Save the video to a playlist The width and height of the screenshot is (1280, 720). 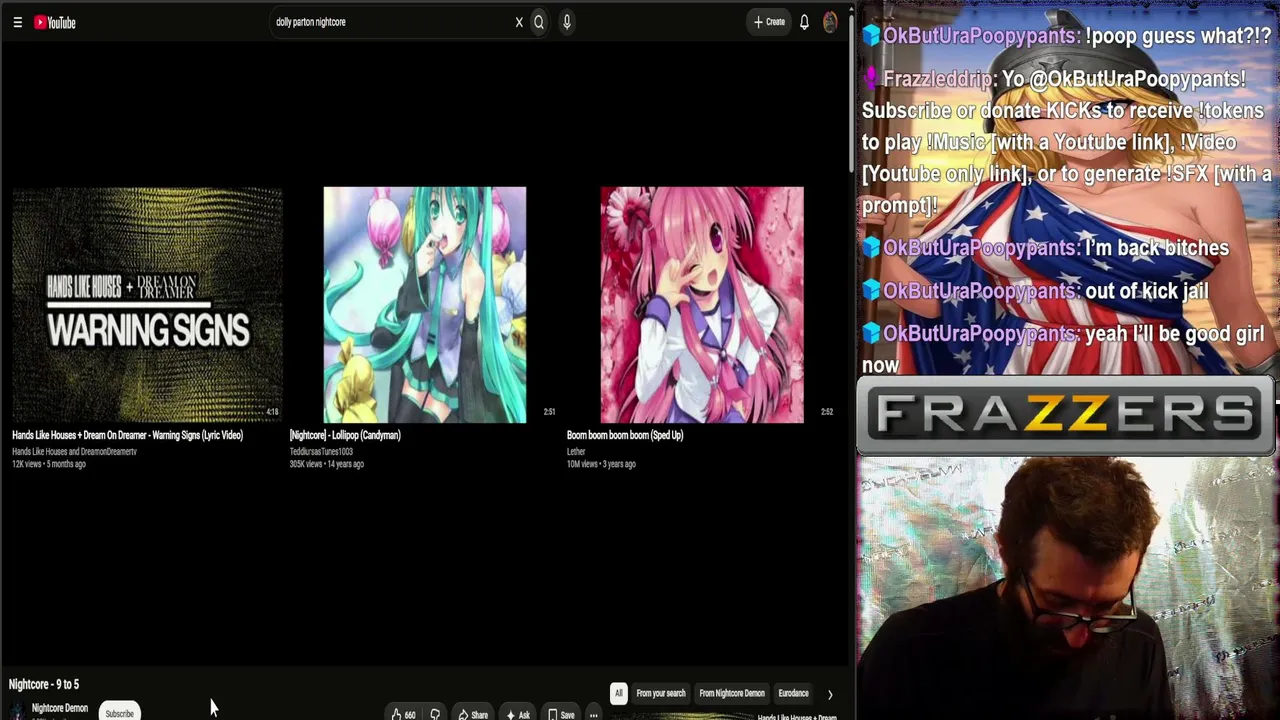point(561,714)
